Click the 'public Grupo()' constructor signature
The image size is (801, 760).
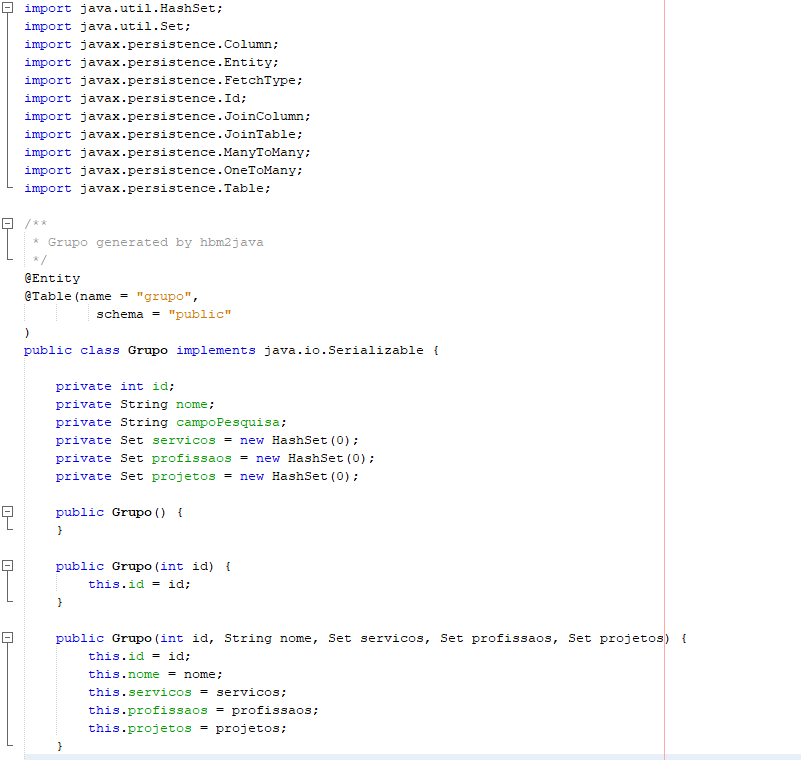(111, 512)
